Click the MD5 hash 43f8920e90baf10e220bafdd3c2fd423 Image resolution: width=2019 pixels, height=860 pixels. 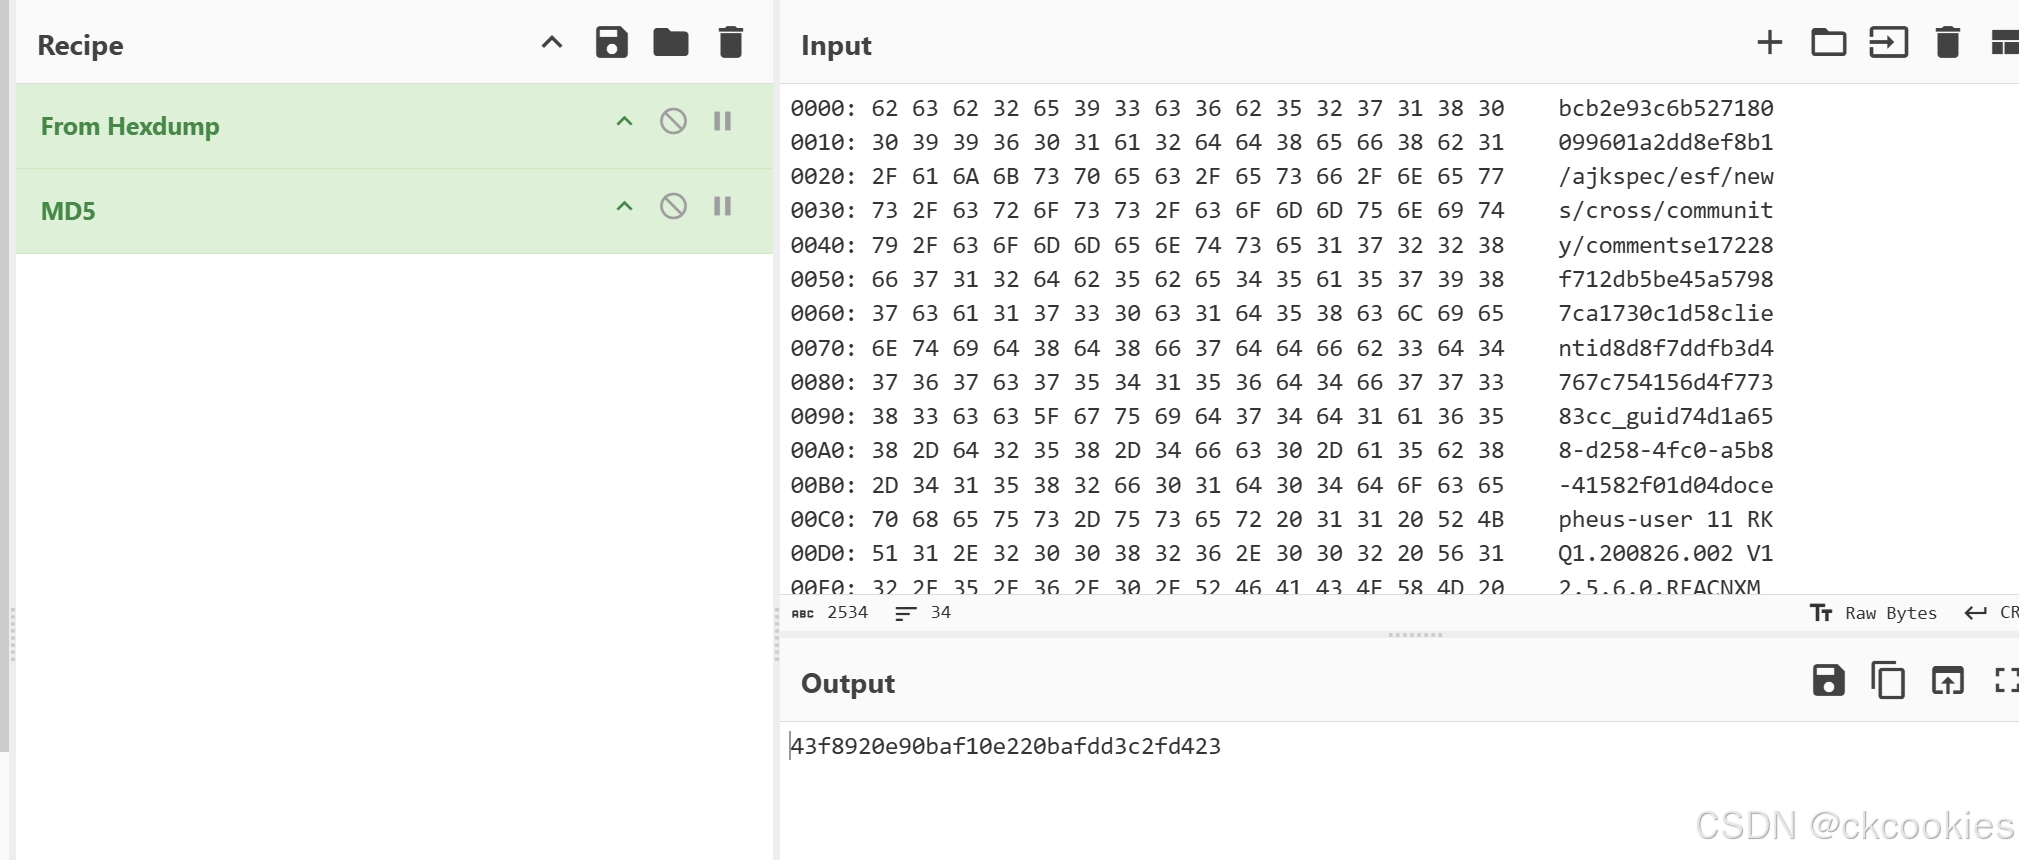pos(1005,746)
